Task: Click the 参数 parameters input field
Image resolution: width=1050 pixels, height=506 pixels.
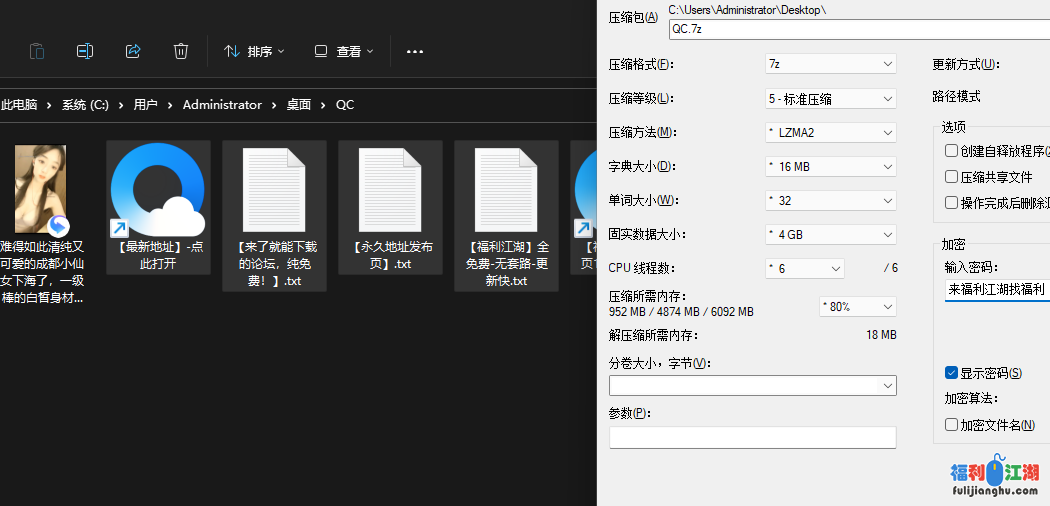Action: tap(752, 437)
